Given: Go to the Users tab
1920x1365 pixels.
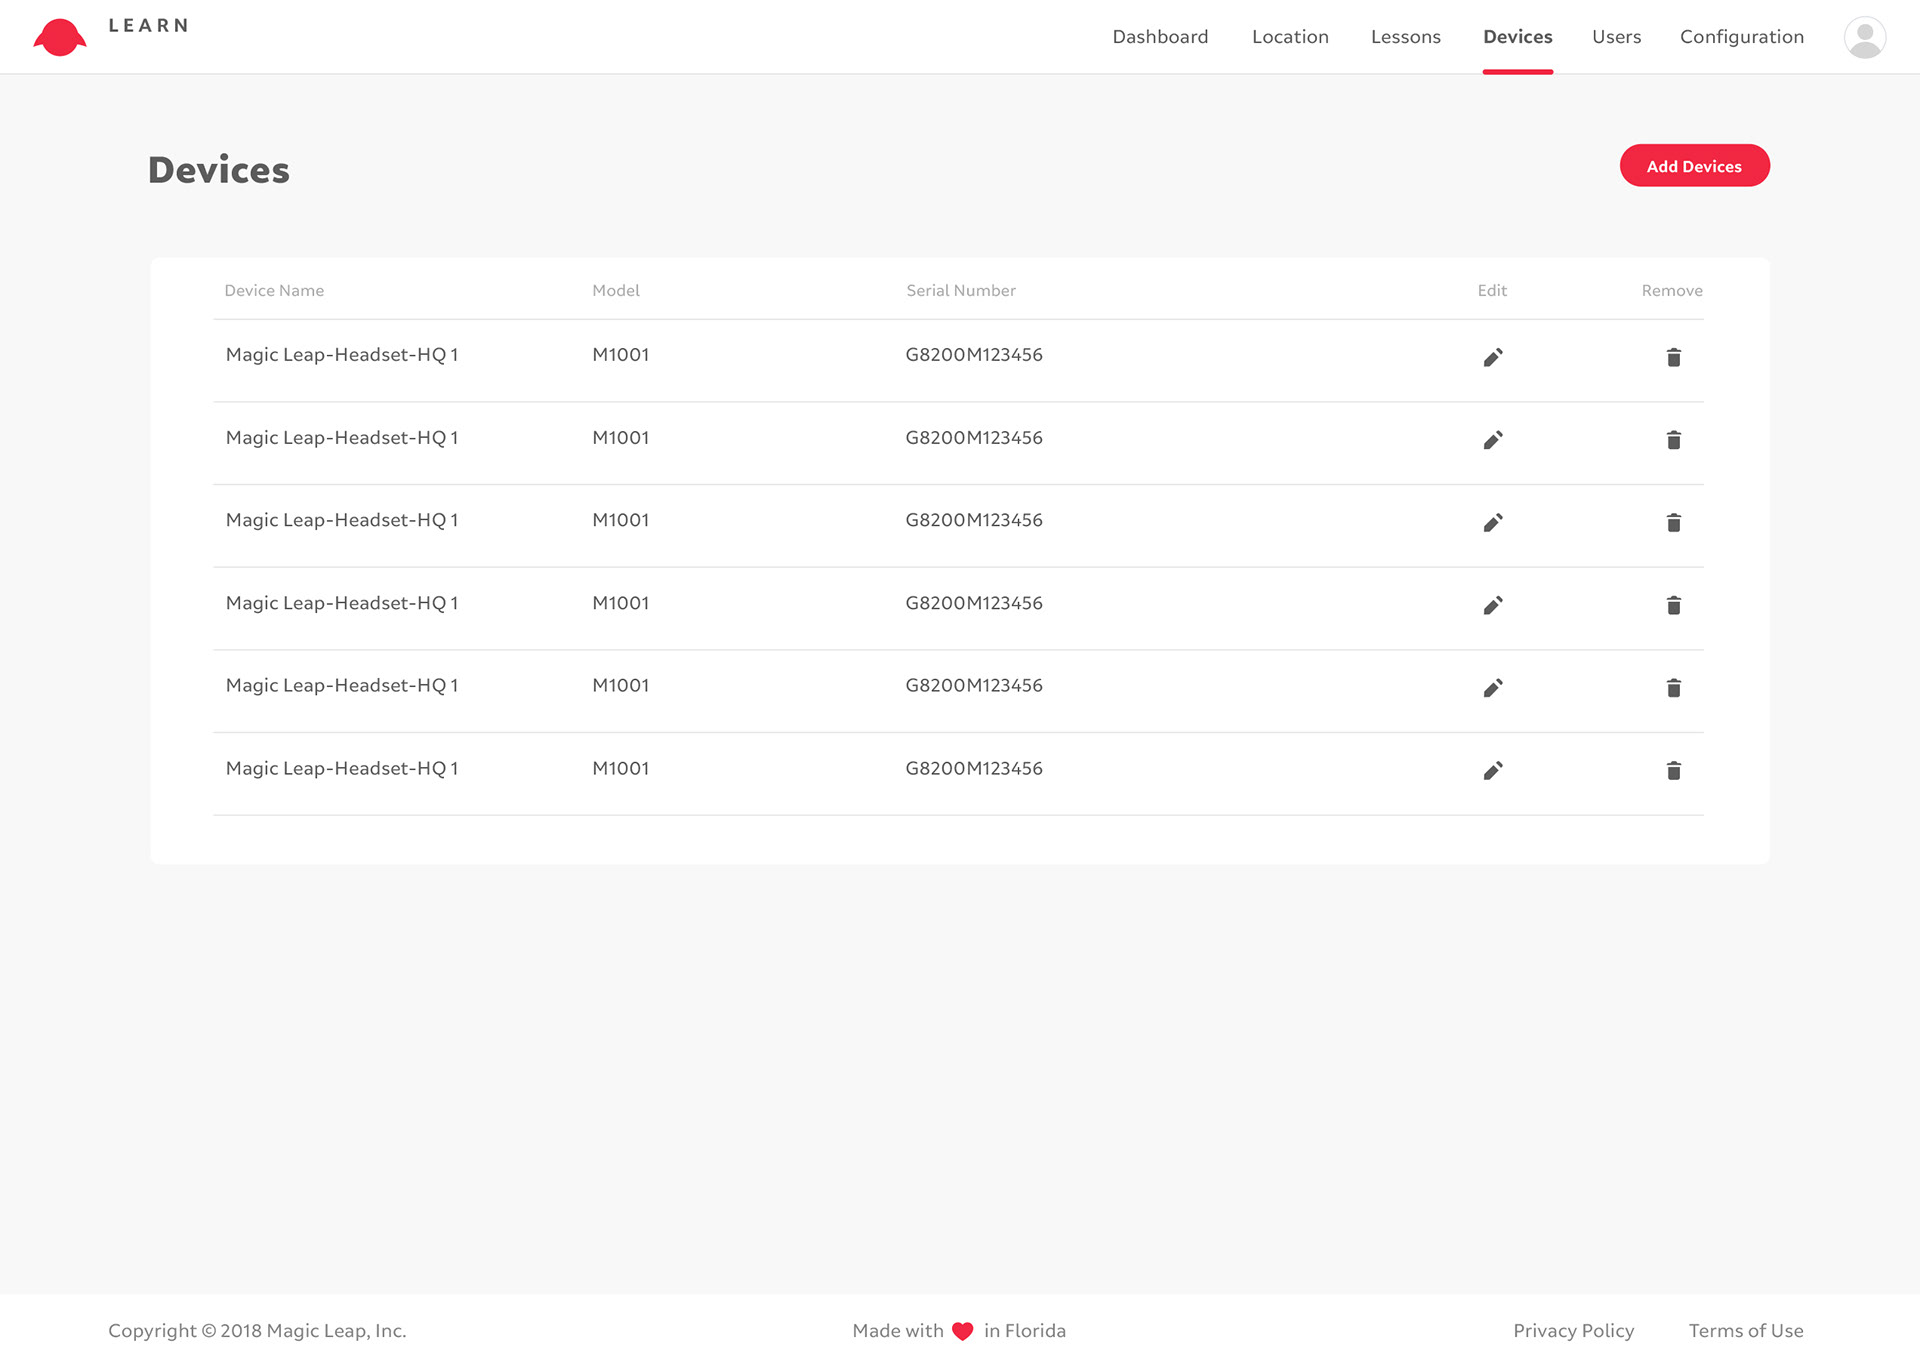Looking at the screenshot, I should 1616,37.
